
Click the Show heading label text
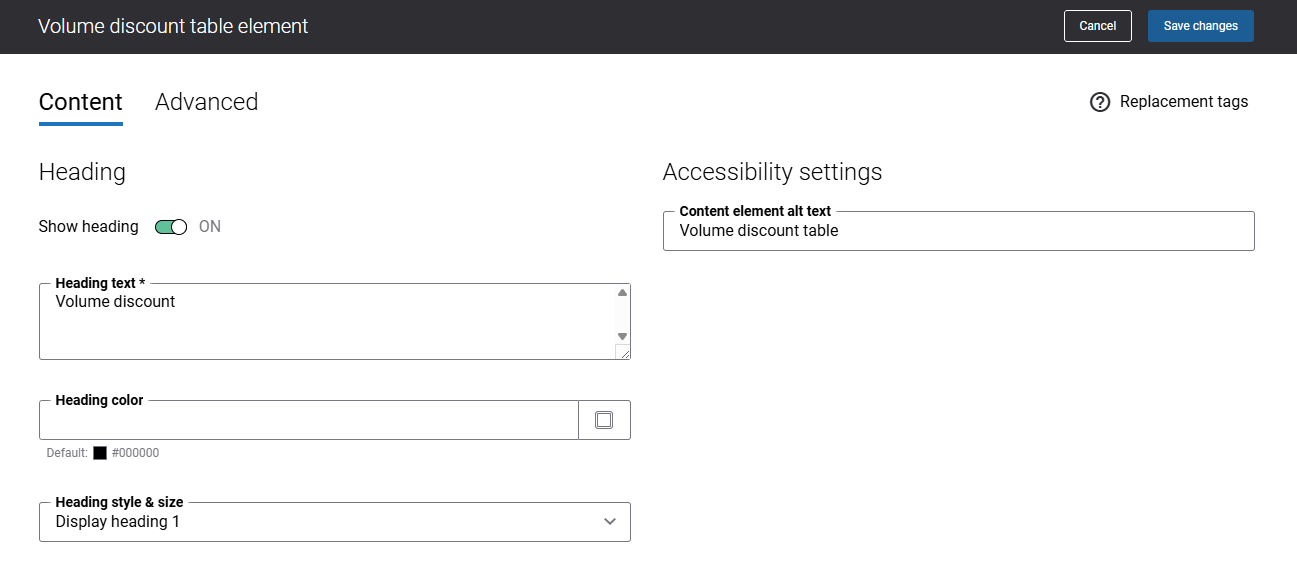[x=89, y=227]
